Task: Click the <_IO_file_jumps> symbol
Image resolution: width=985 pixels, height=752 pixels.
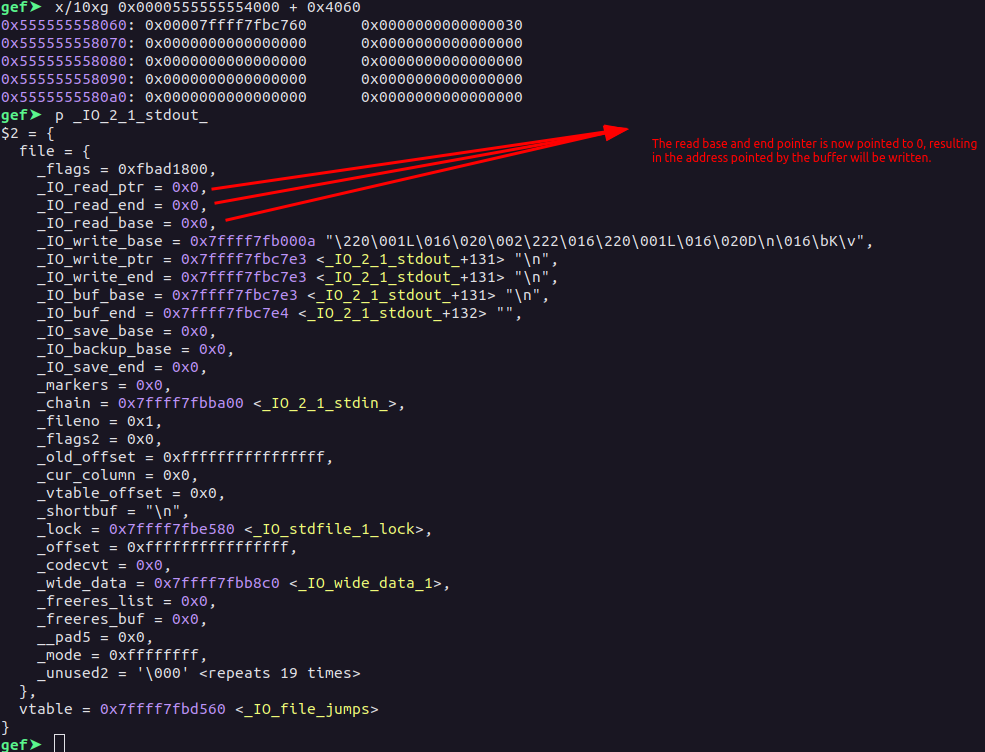Action: (307, 709)
